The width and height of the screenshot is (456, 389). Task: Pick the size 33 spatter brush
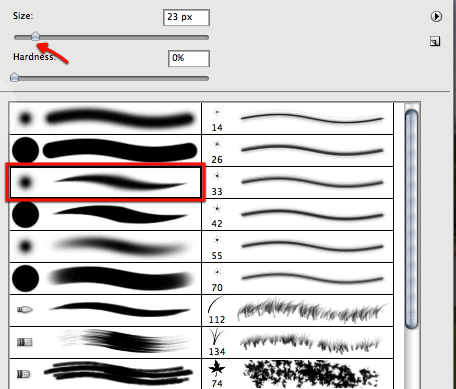coord(298,182)
